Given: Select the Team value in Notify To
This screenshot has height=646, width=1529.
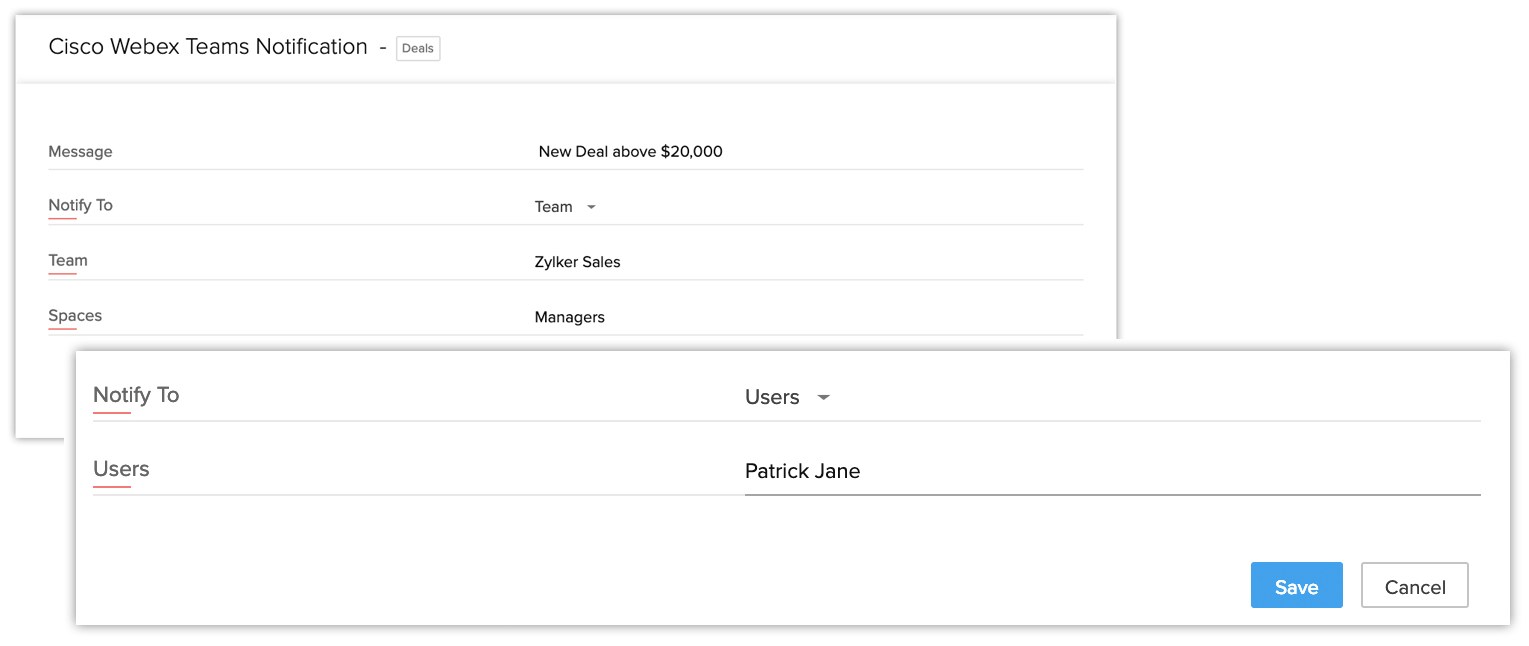Looking at the screenshot, I should (x=553, y=207).
